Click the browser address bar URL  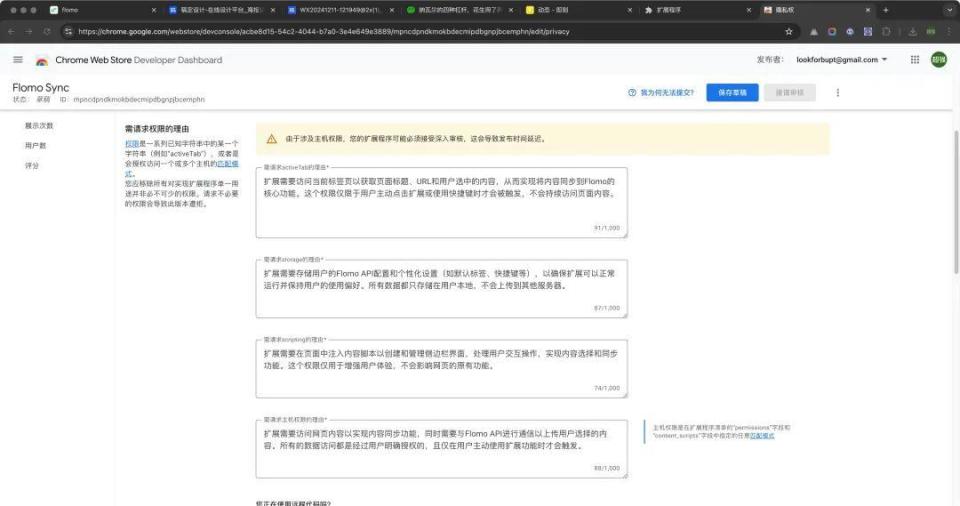(324, 31)
